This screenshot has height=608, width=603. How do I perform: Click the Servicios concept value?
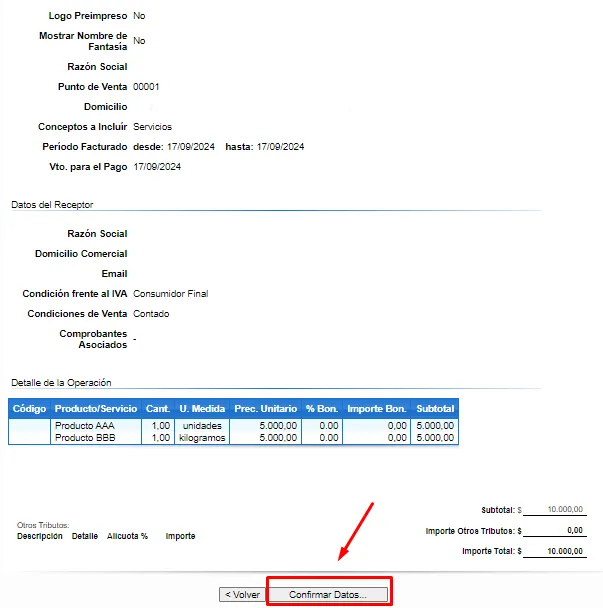[152, 126]
